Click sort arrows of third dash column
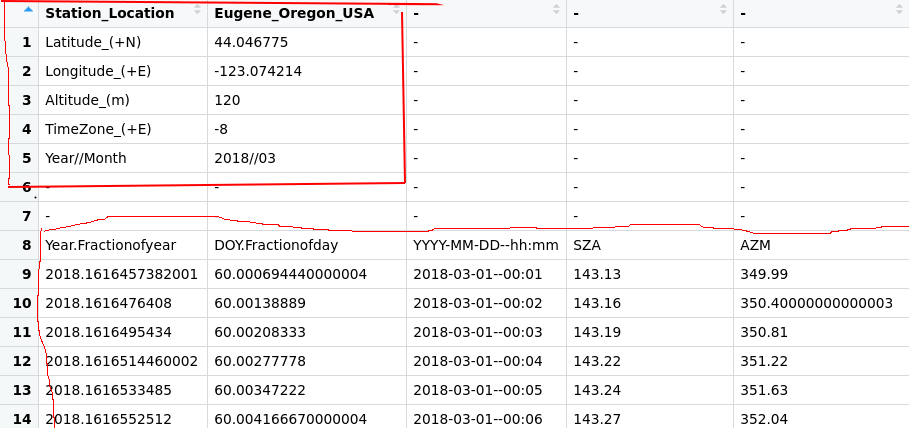This screenshot has width=909, height=428. pos(557,9)
